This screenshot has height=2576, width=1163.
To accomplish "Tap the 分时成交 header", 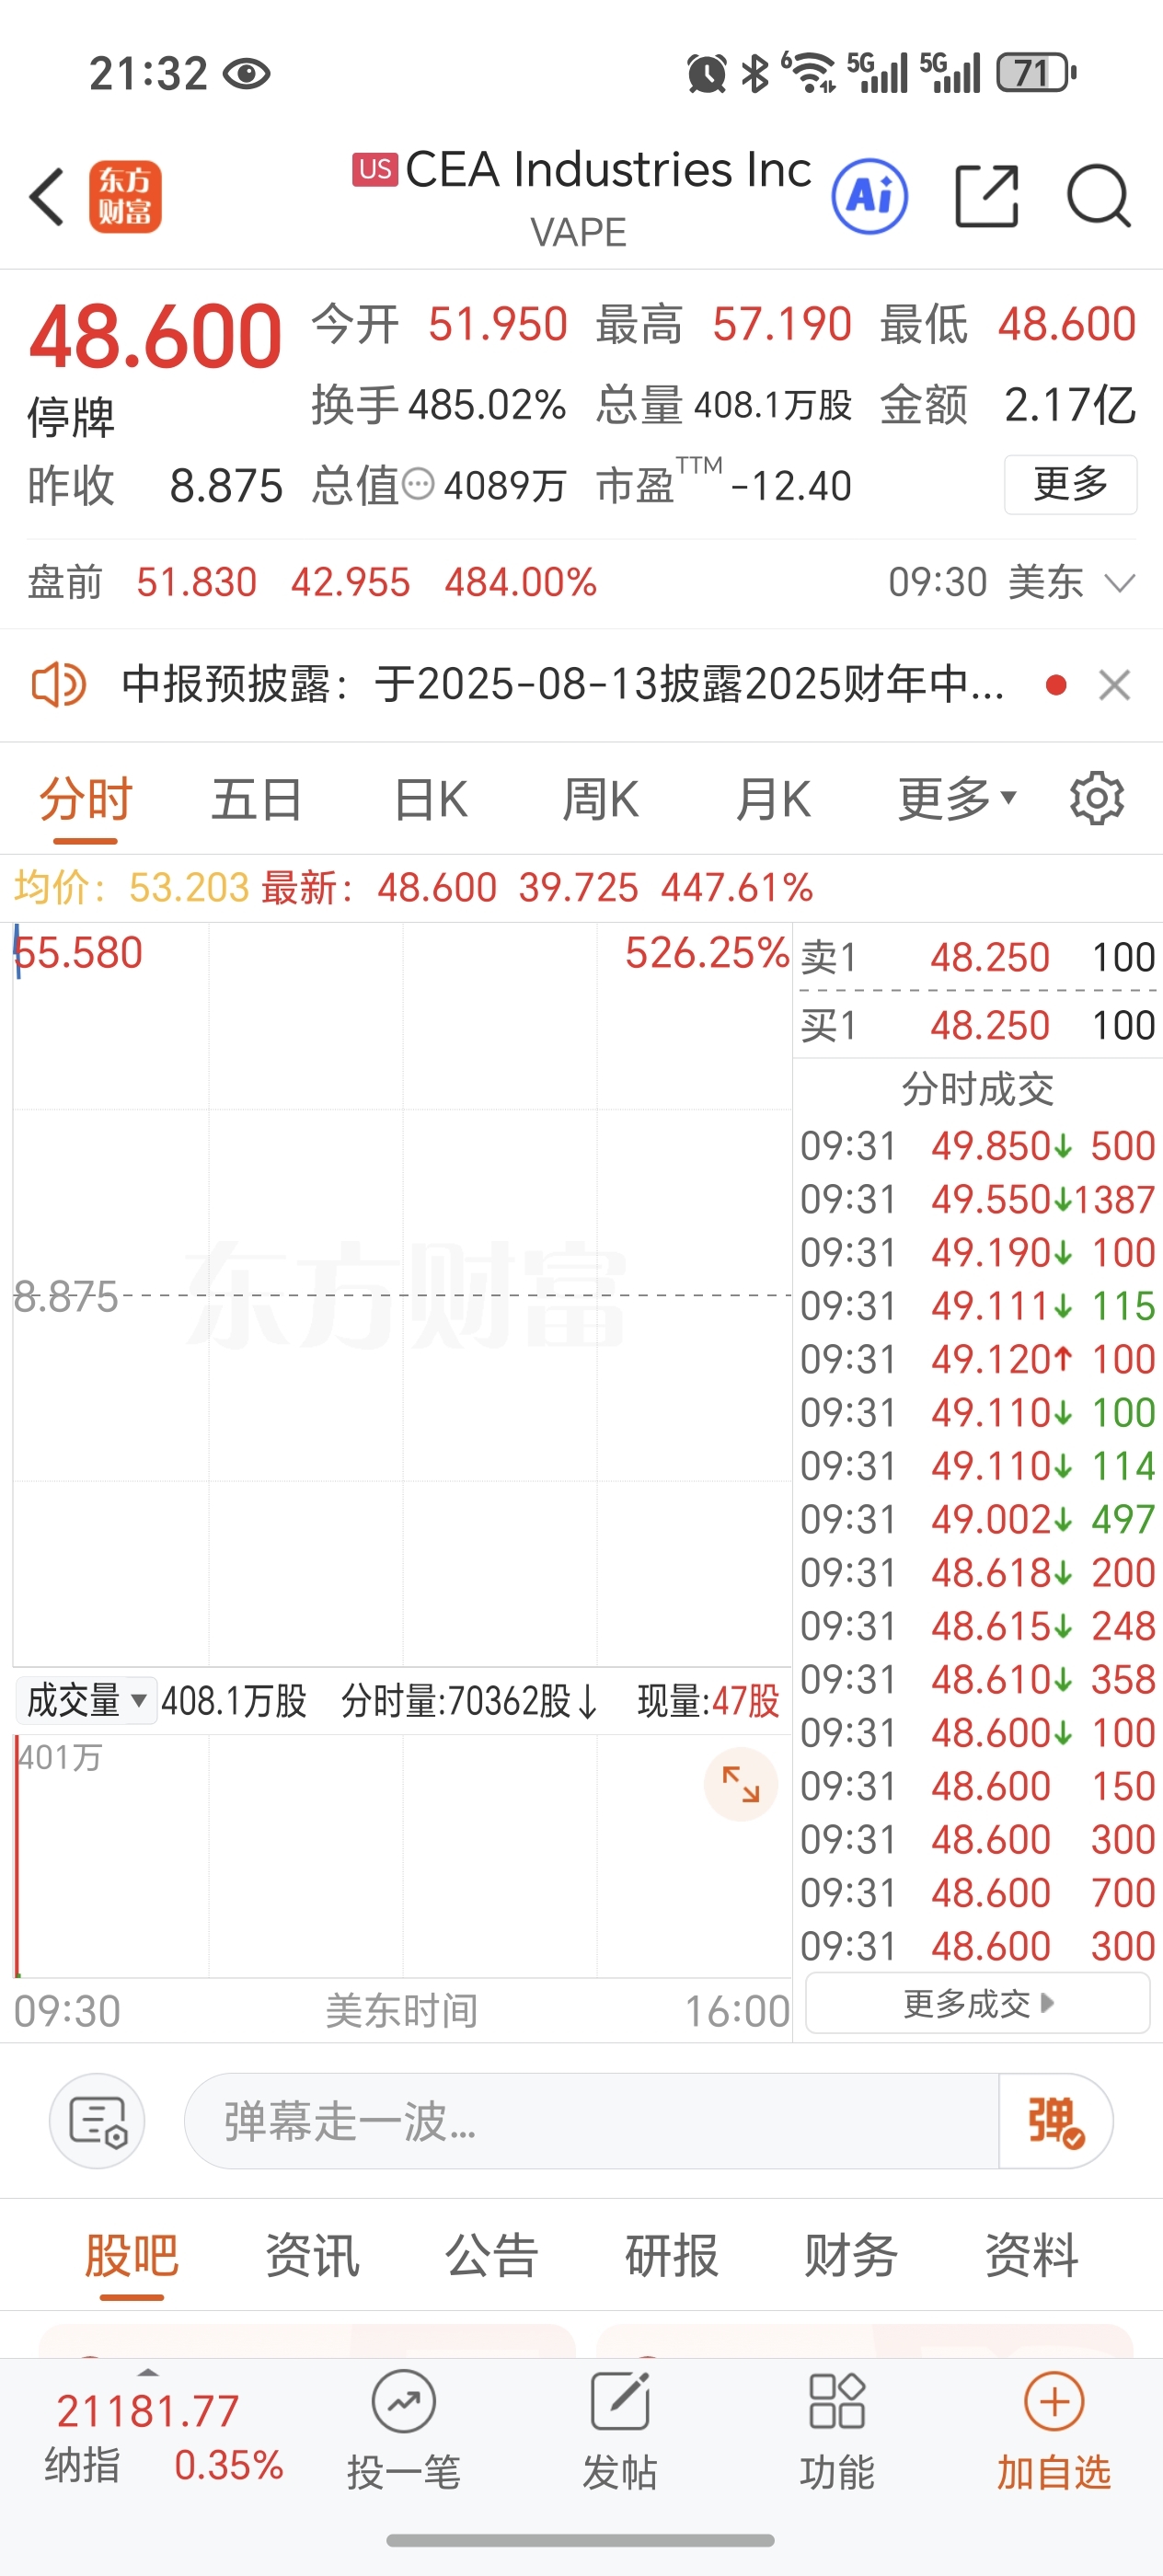I will click(978, 1089).
